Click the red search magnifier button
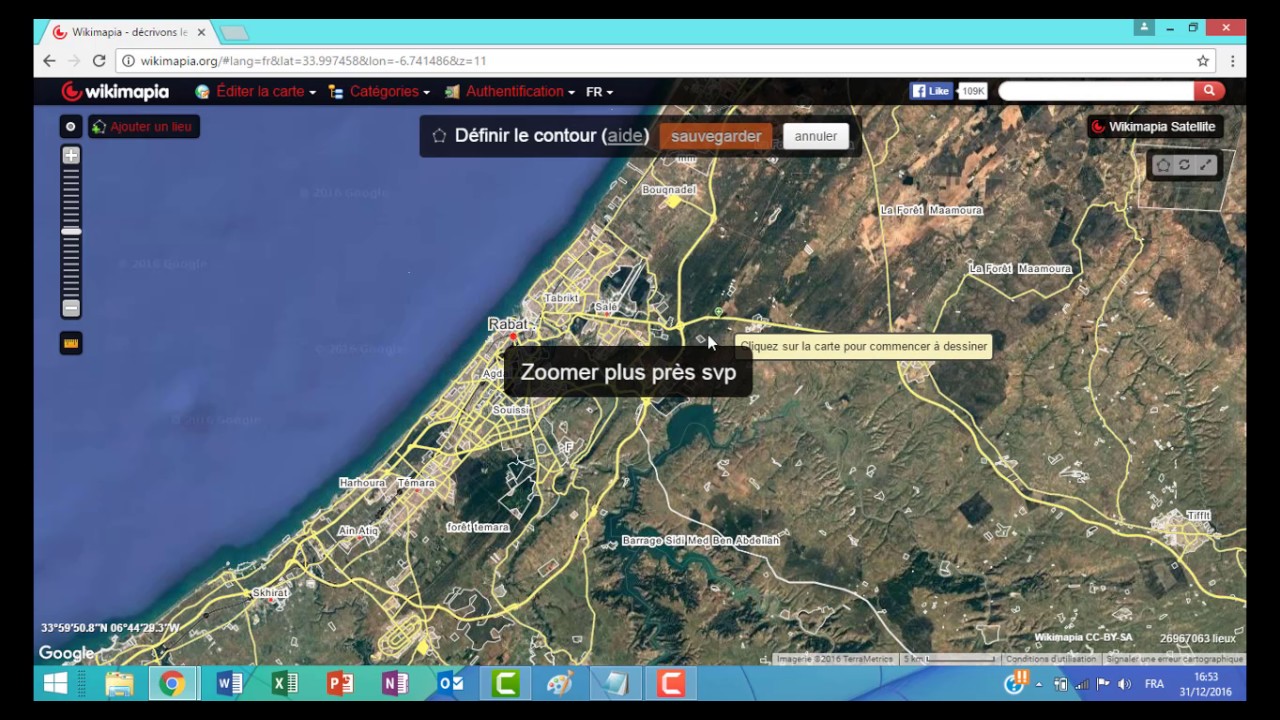The image size is (1280, 720). click(x=1209, y=91)
